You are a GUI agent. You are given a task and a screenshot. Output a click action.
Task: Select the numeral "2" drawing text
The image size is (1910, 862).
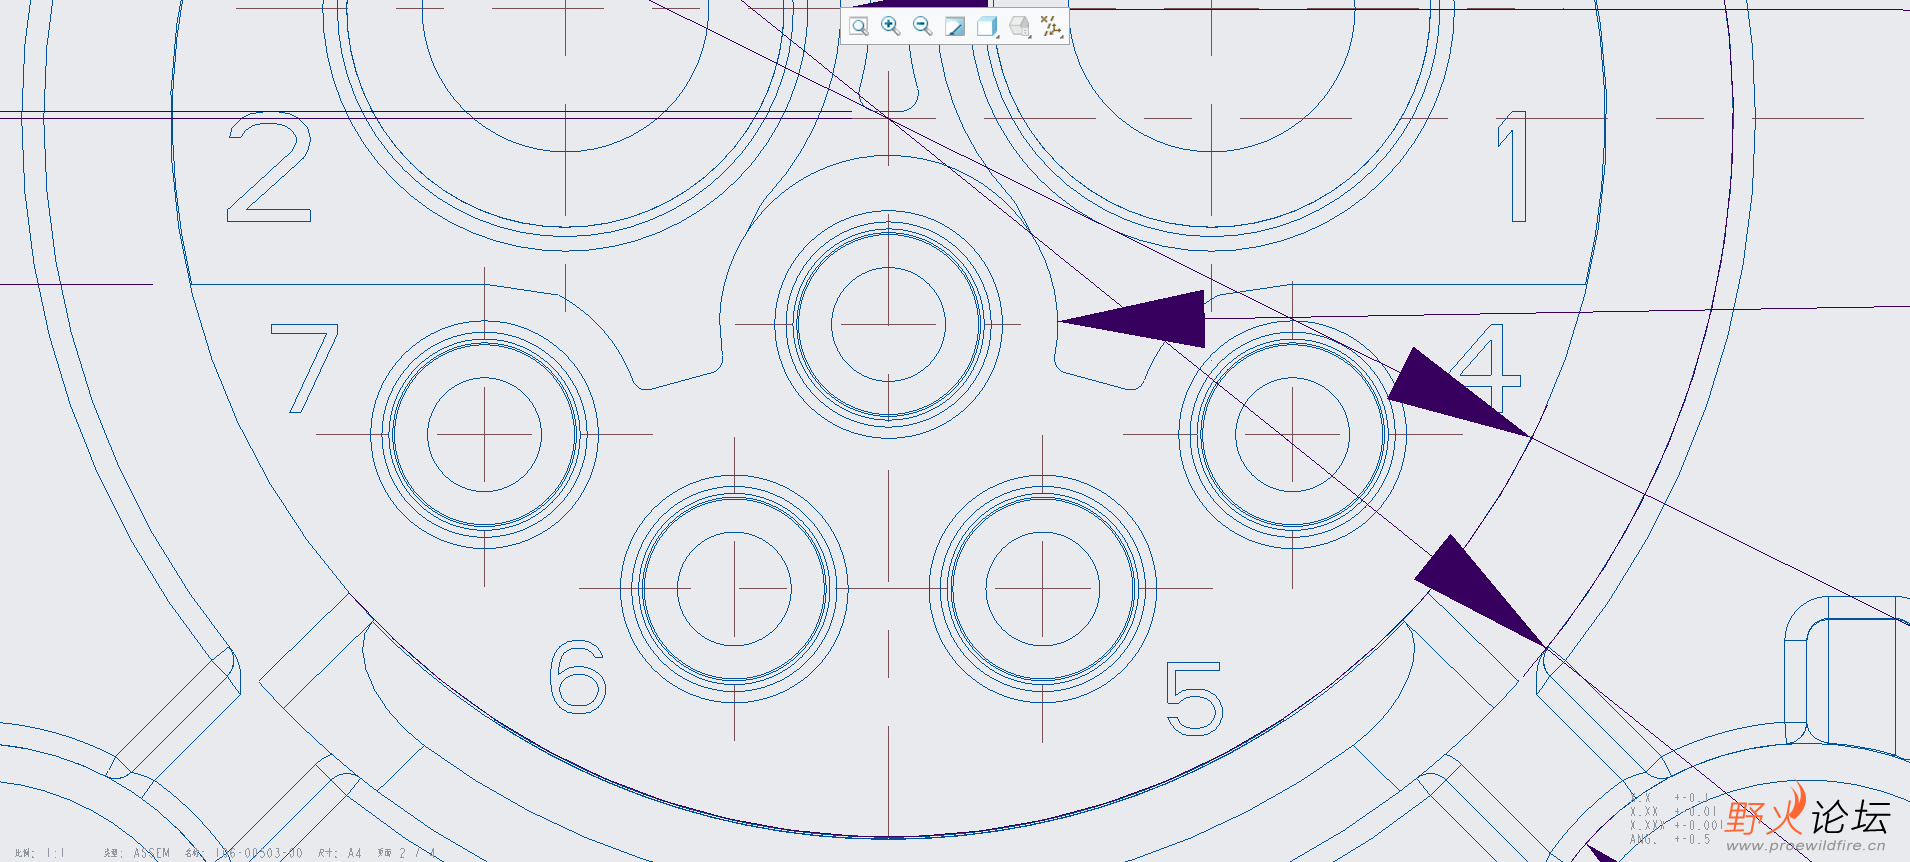coord(269,167)
